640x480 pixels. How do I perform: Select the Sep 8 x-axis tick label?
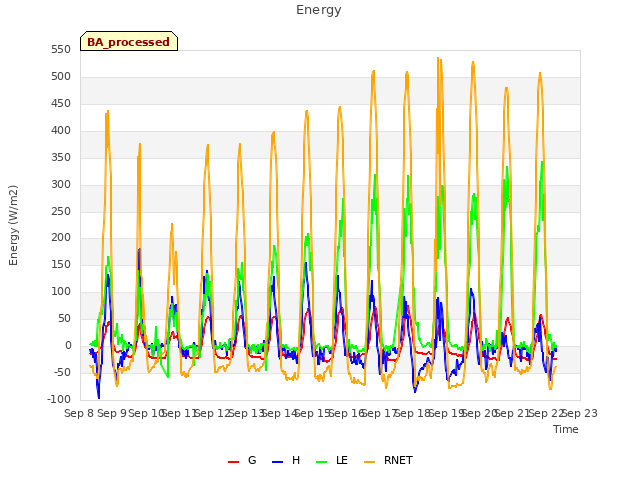pyautogui.click(x=80, y=413)
